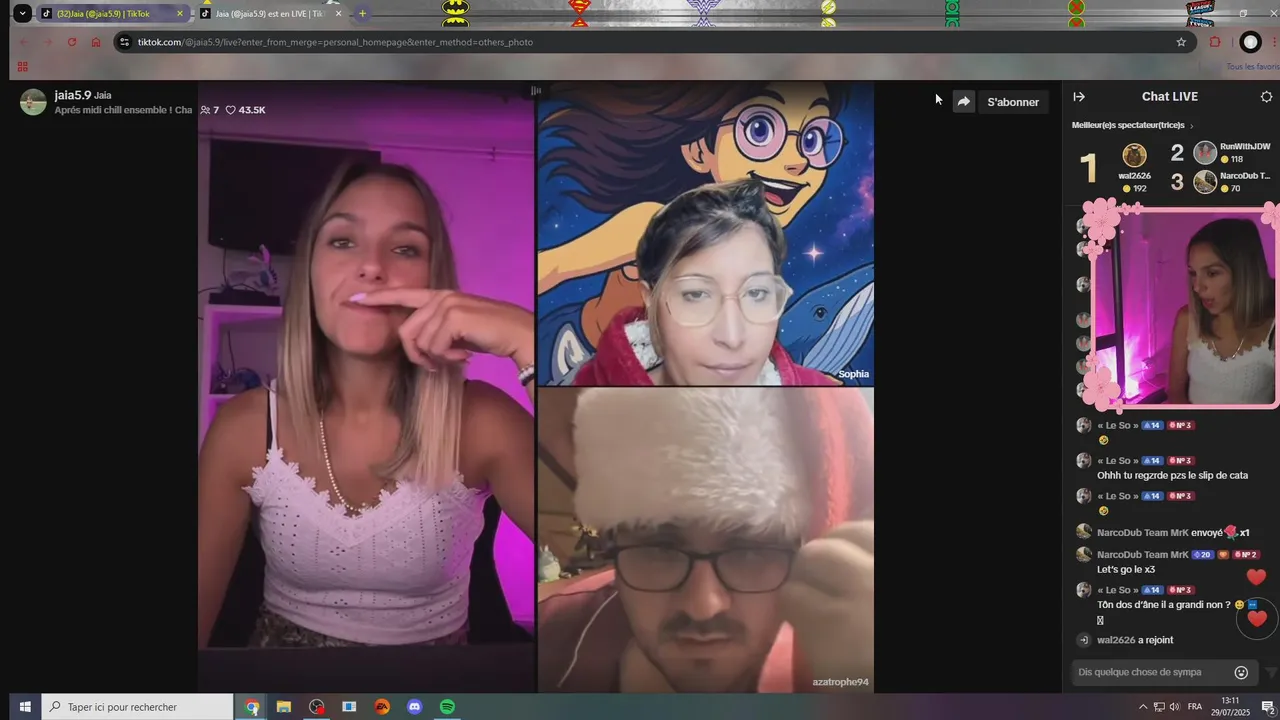Click the 'Taper ici pour rechercher' search box
This screenshot has width=1280, height=720.
[137, 707]
